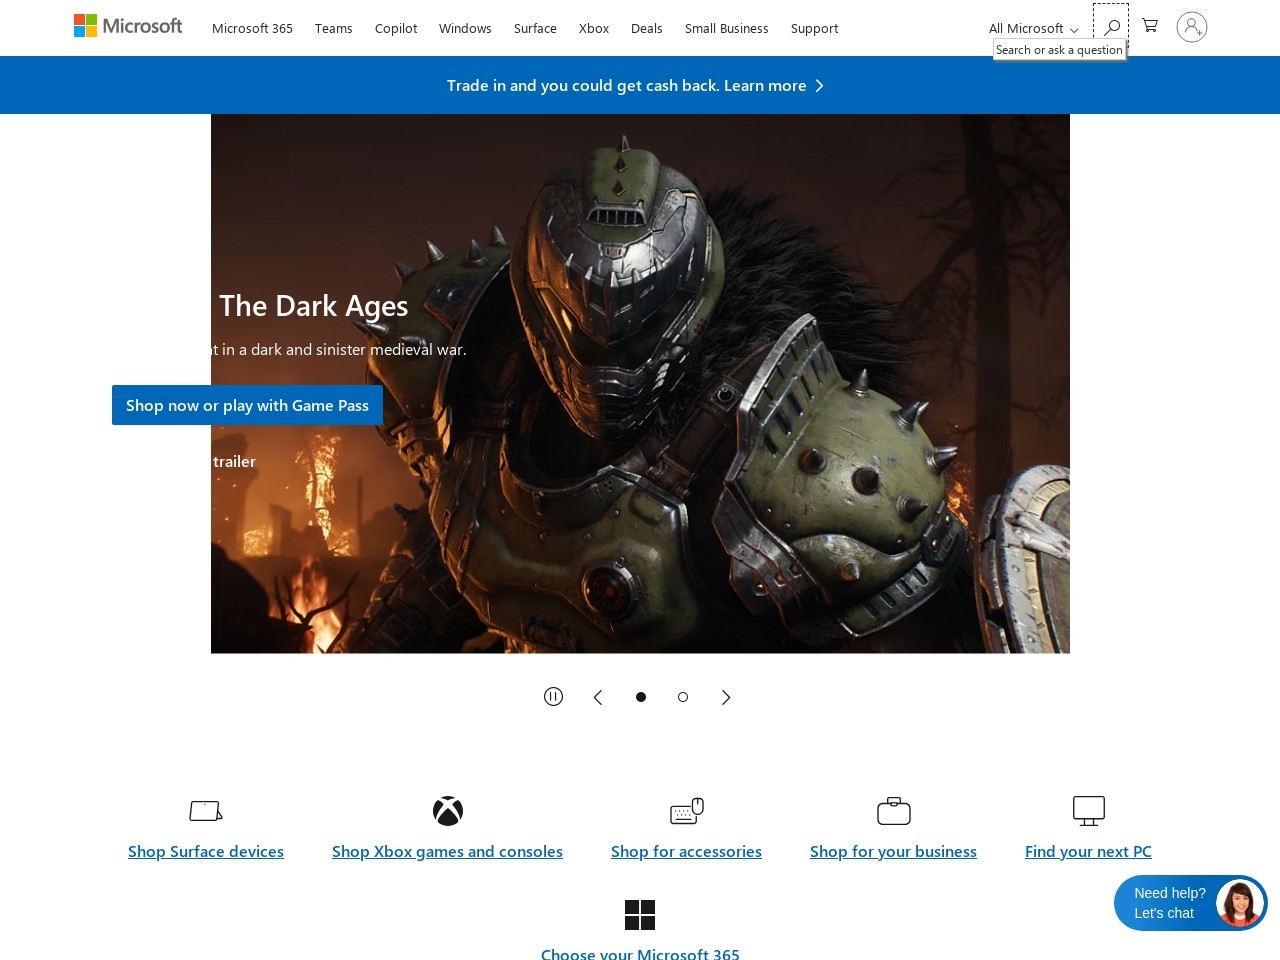
Task: Open the Need help? Let's chat button
Action: click(x=1191, y=903)
